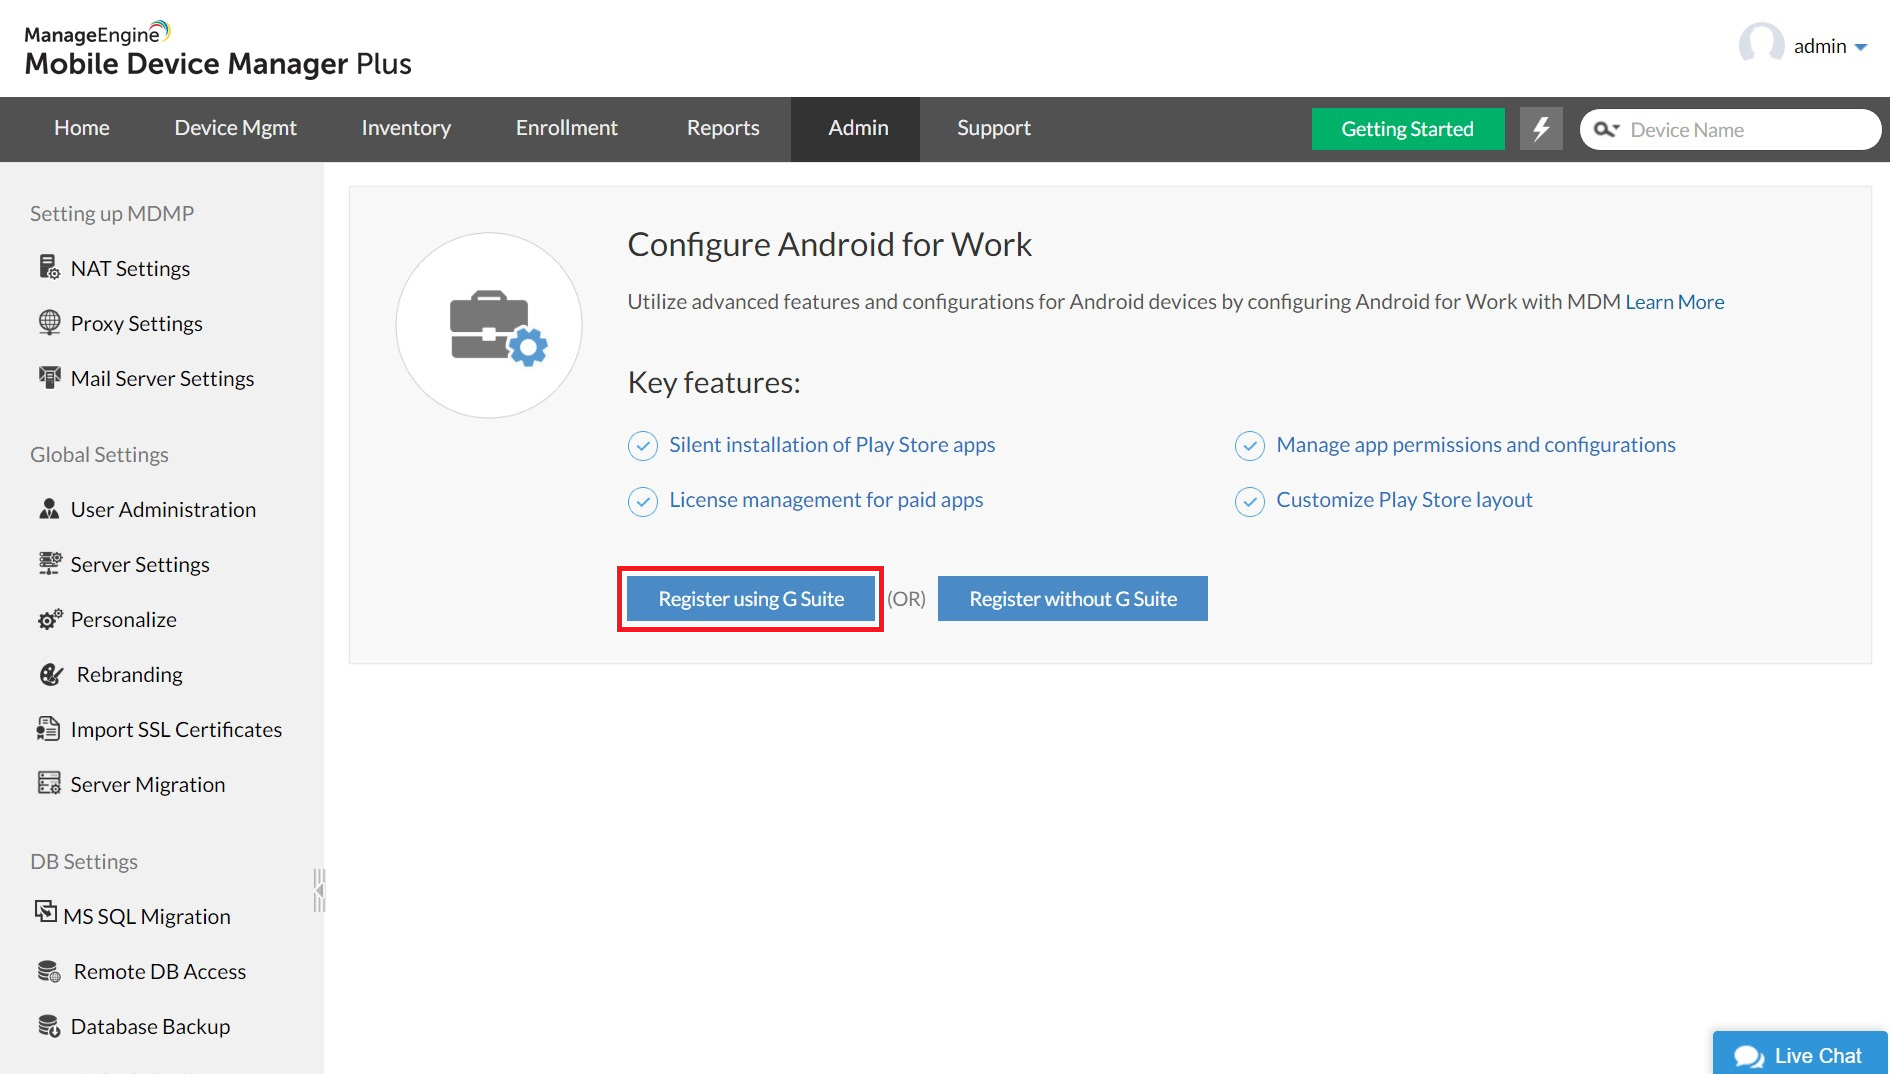
Task: Switch to the Inventory tab
Action: pyautogui.click(x=406, y=128)
